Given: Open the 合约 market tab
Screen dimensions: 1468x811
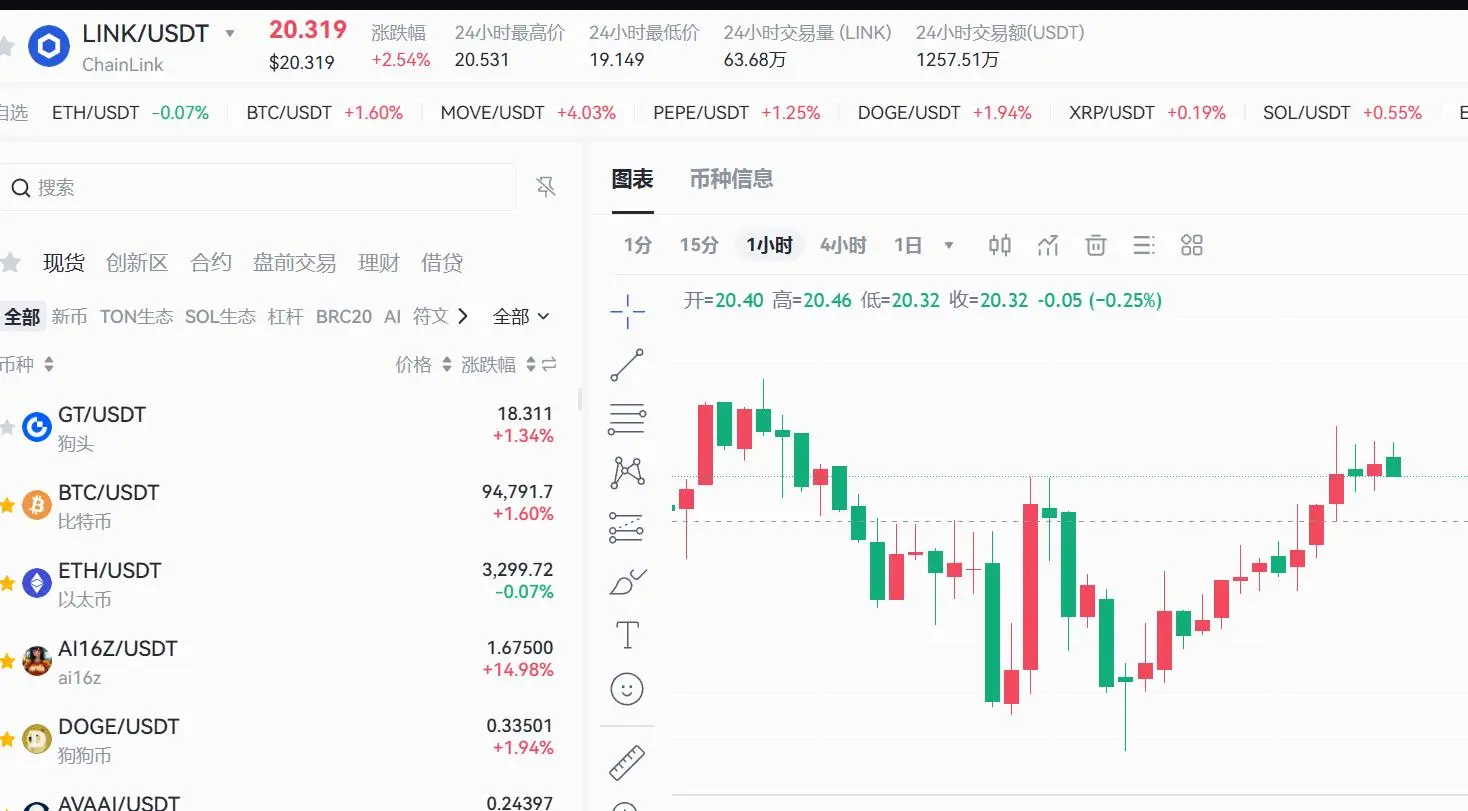Looking at the screenshot, I should pos(211,263).
